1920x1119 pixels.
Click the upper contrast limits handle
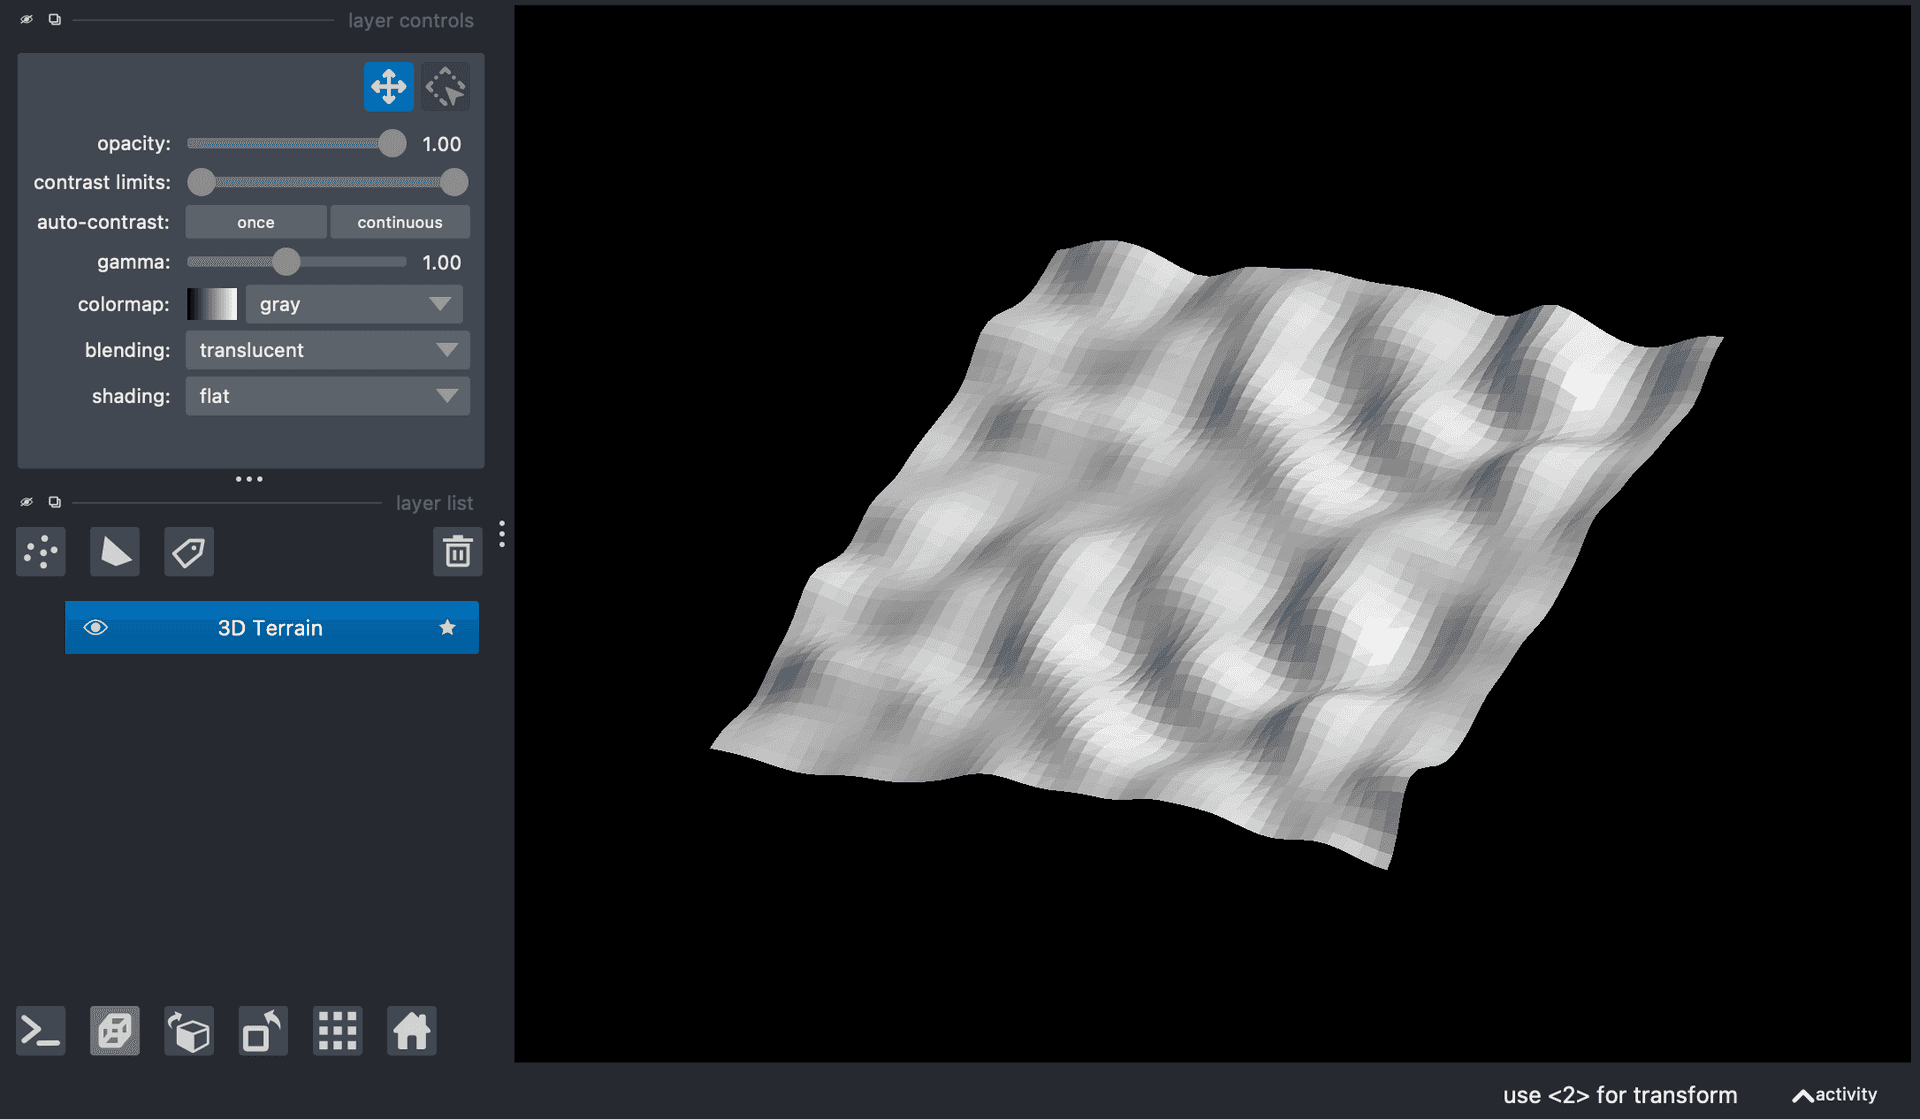click(x=454, y=182)
